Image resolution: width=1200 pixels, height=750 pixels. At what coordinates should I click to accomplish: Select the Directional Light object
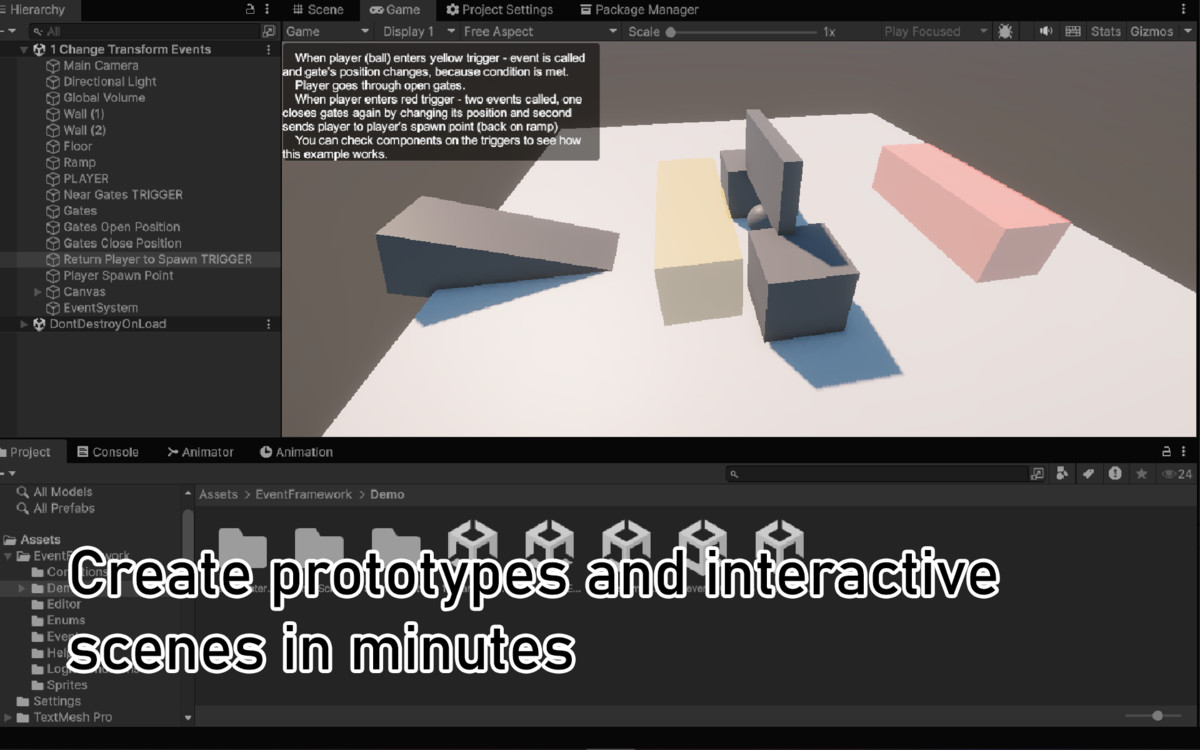[x=110, y=81]
